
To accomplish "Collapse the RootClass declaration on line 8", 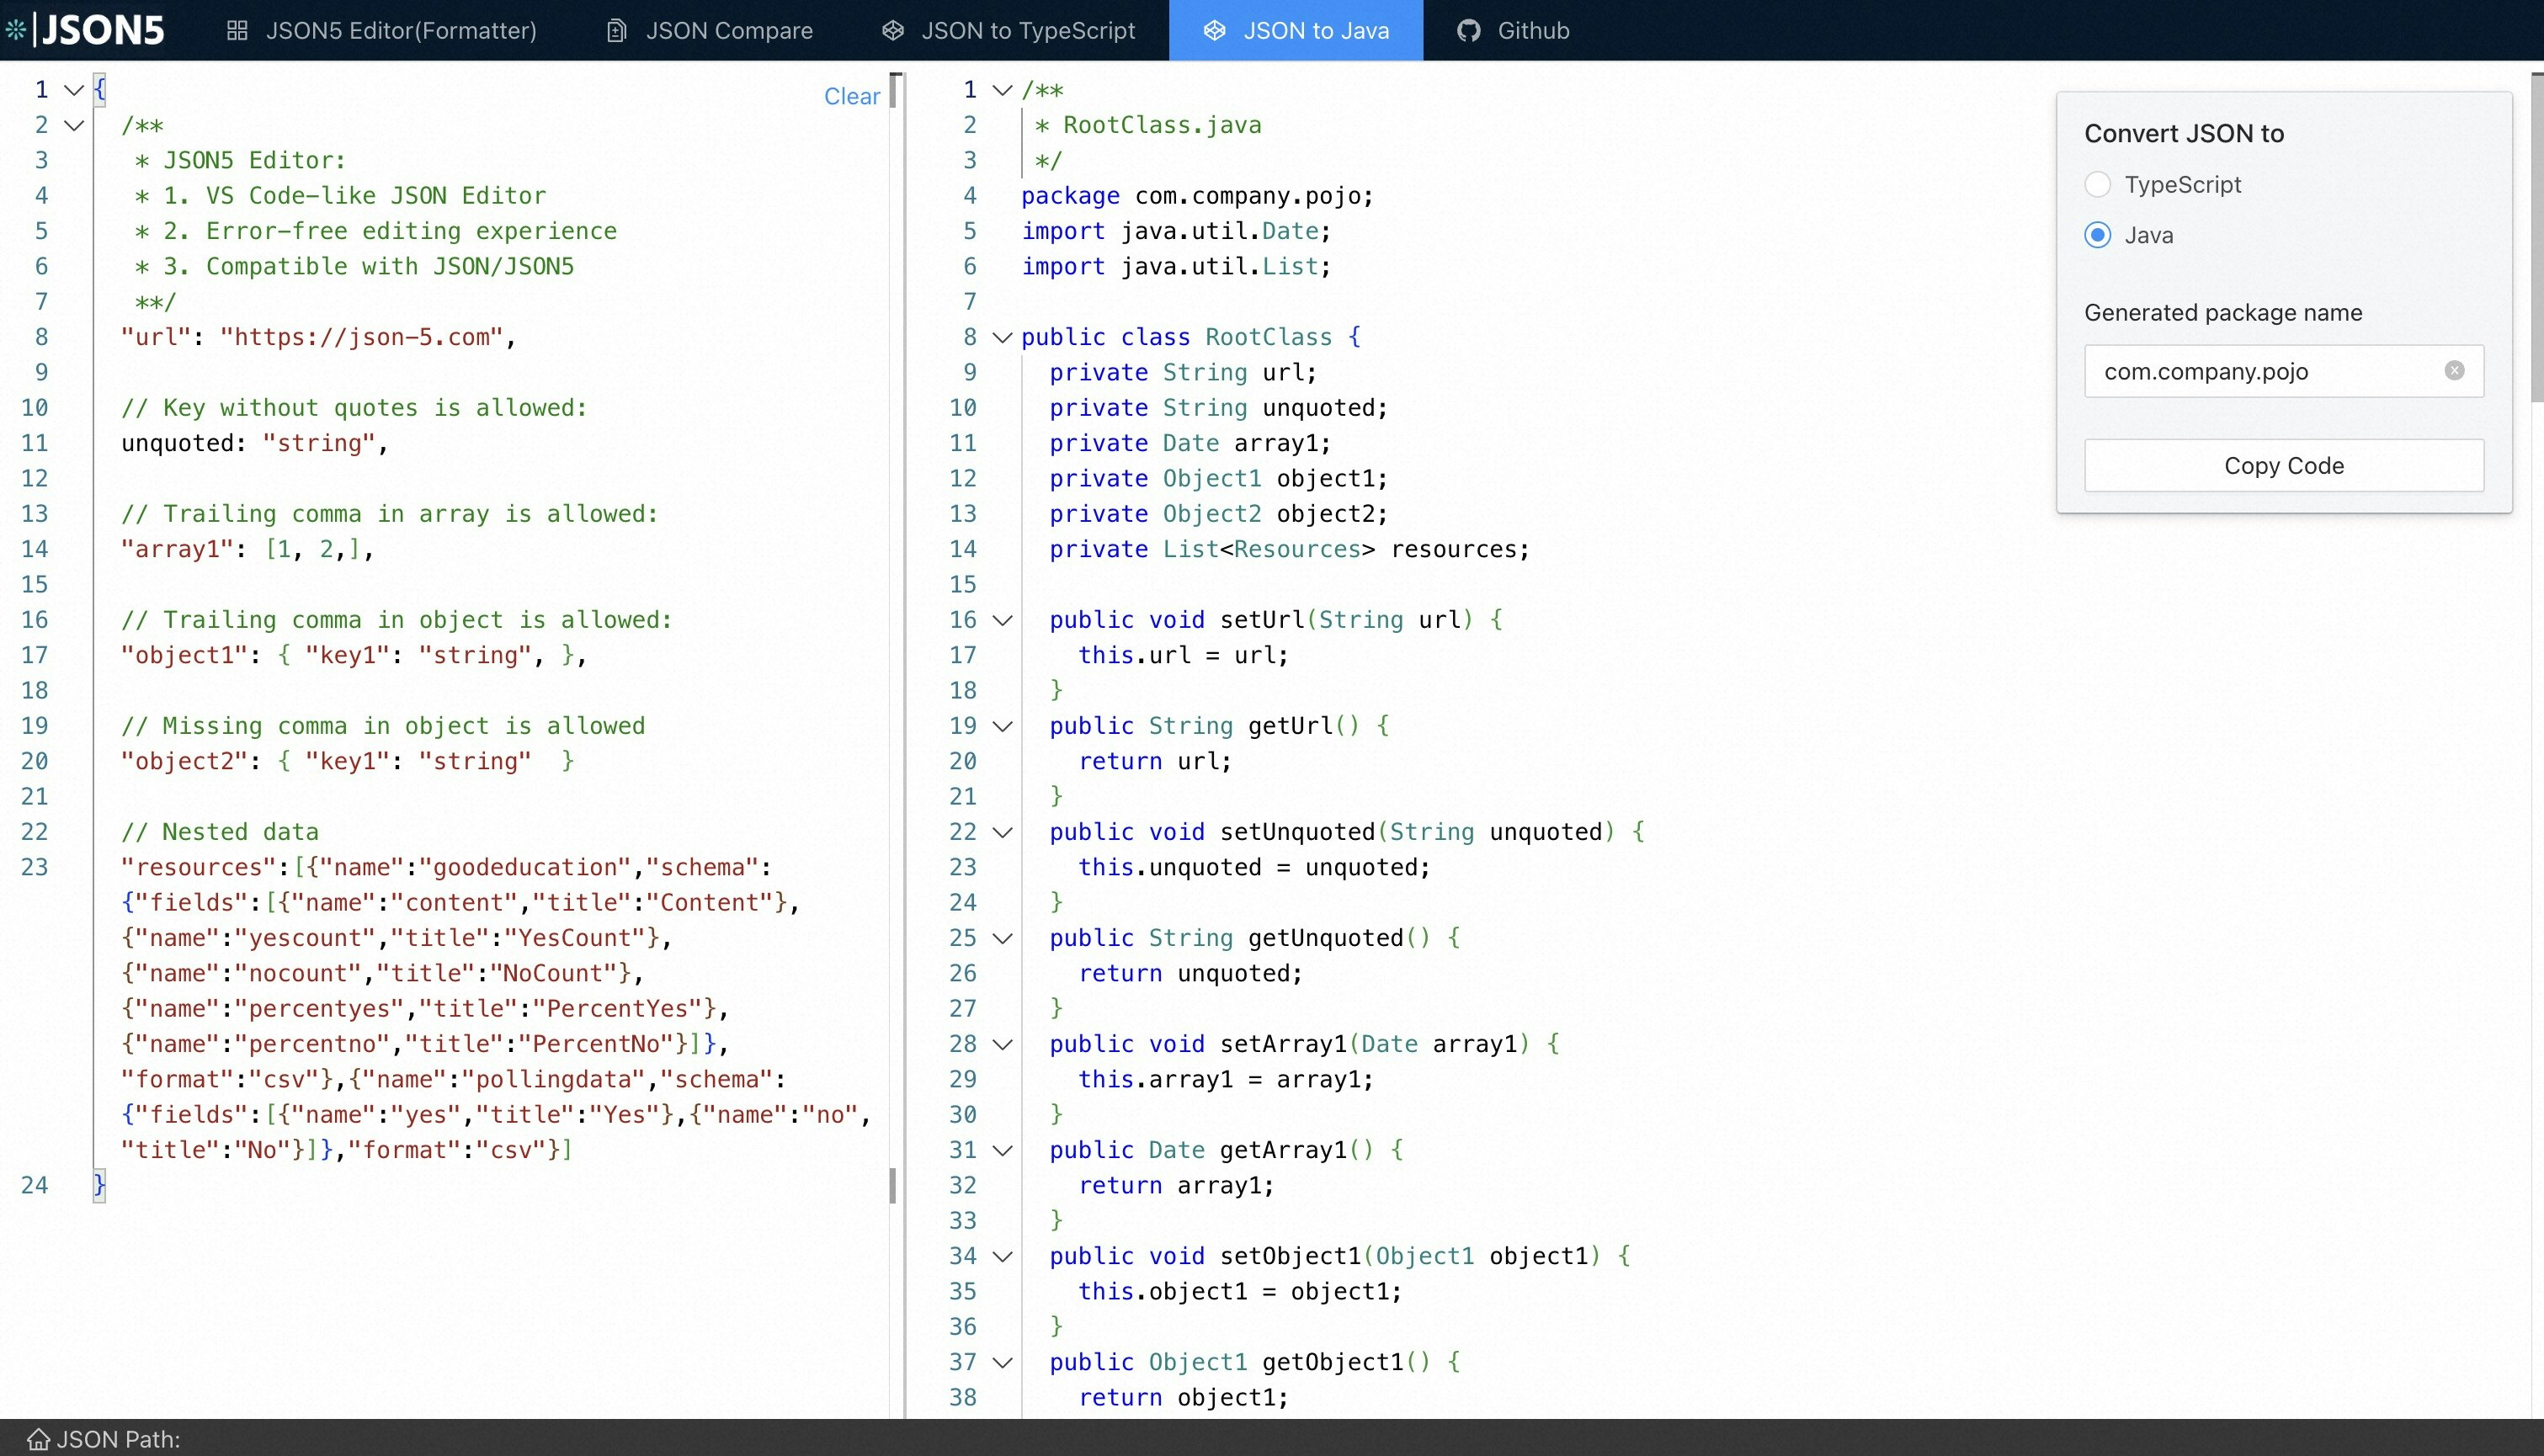I will pos(1003,338).
